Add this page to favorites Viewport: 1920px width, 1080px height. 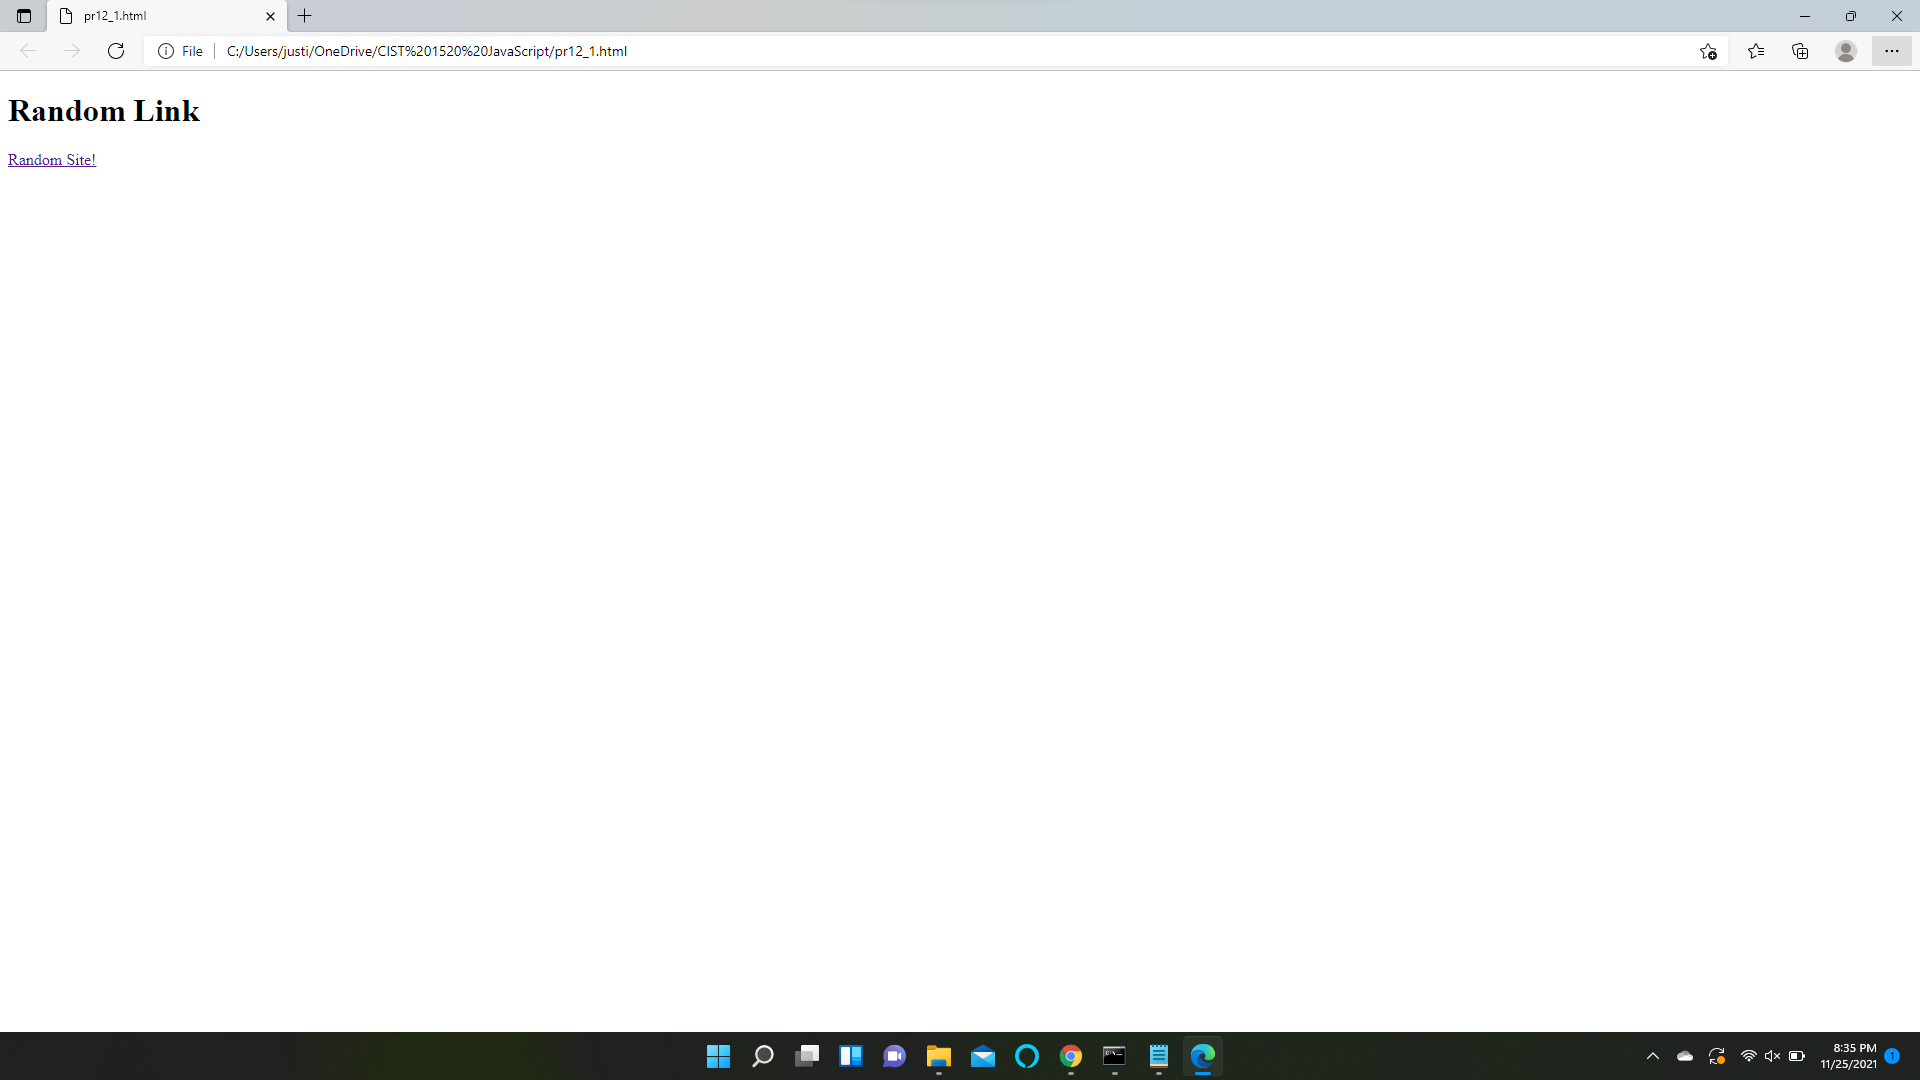coord(1708,51)
